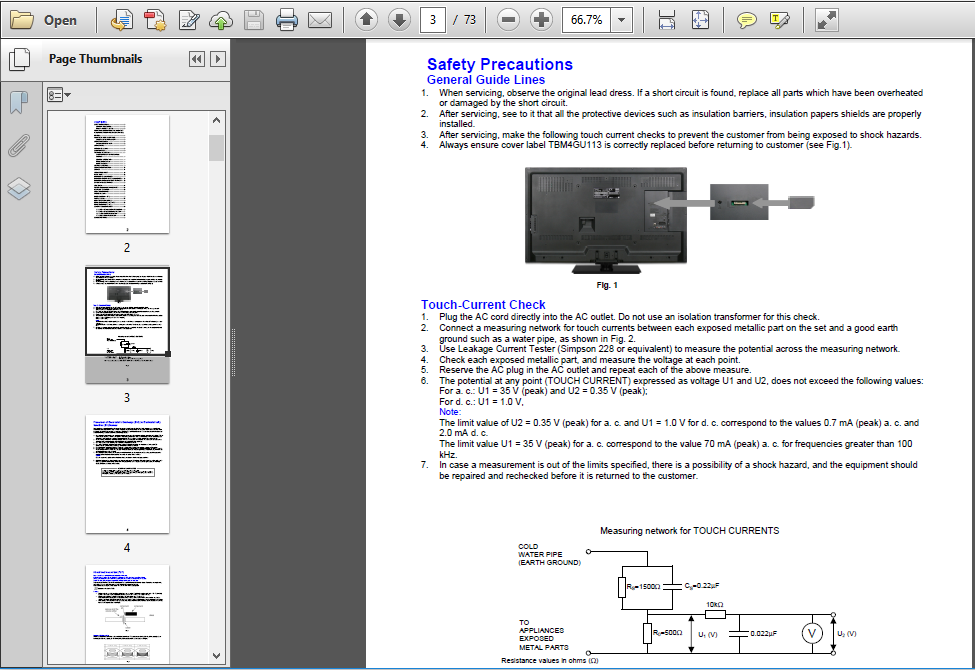
Task: Open a file with the Open button
Action: click(x=44, y=20)
